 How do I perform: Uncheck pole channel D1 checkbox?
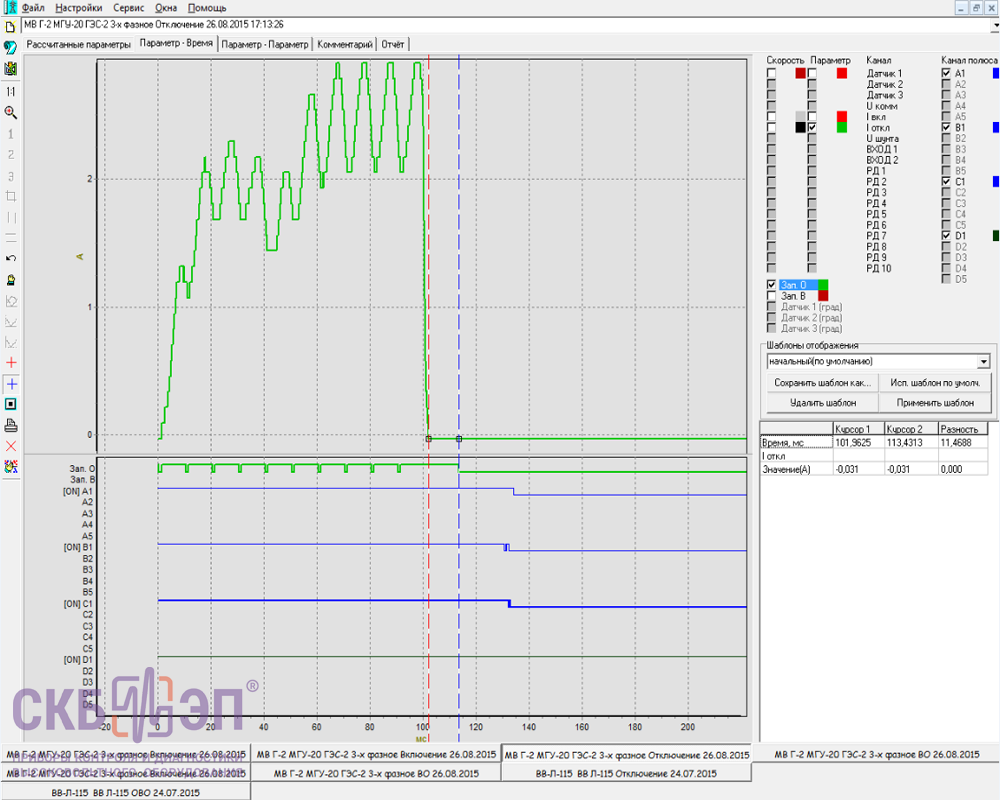pos(946,236)
